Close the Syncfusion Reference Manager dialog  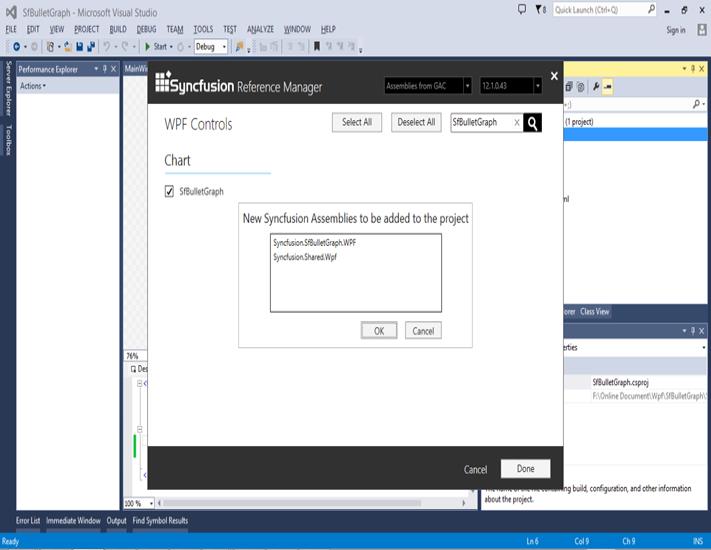tap(554, 76)
